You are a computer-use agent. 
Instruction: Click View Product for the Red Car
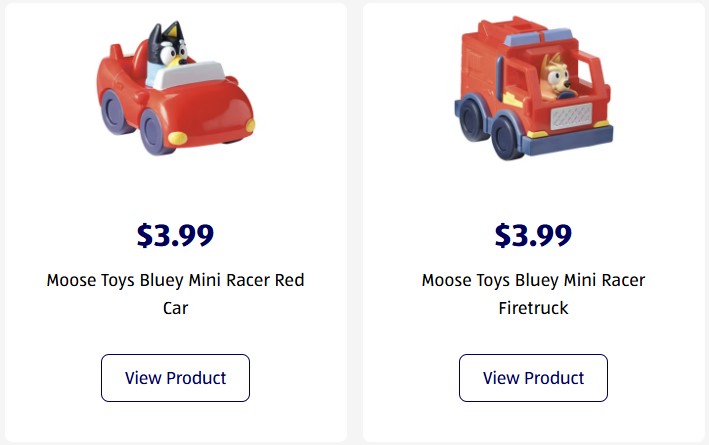175,378
